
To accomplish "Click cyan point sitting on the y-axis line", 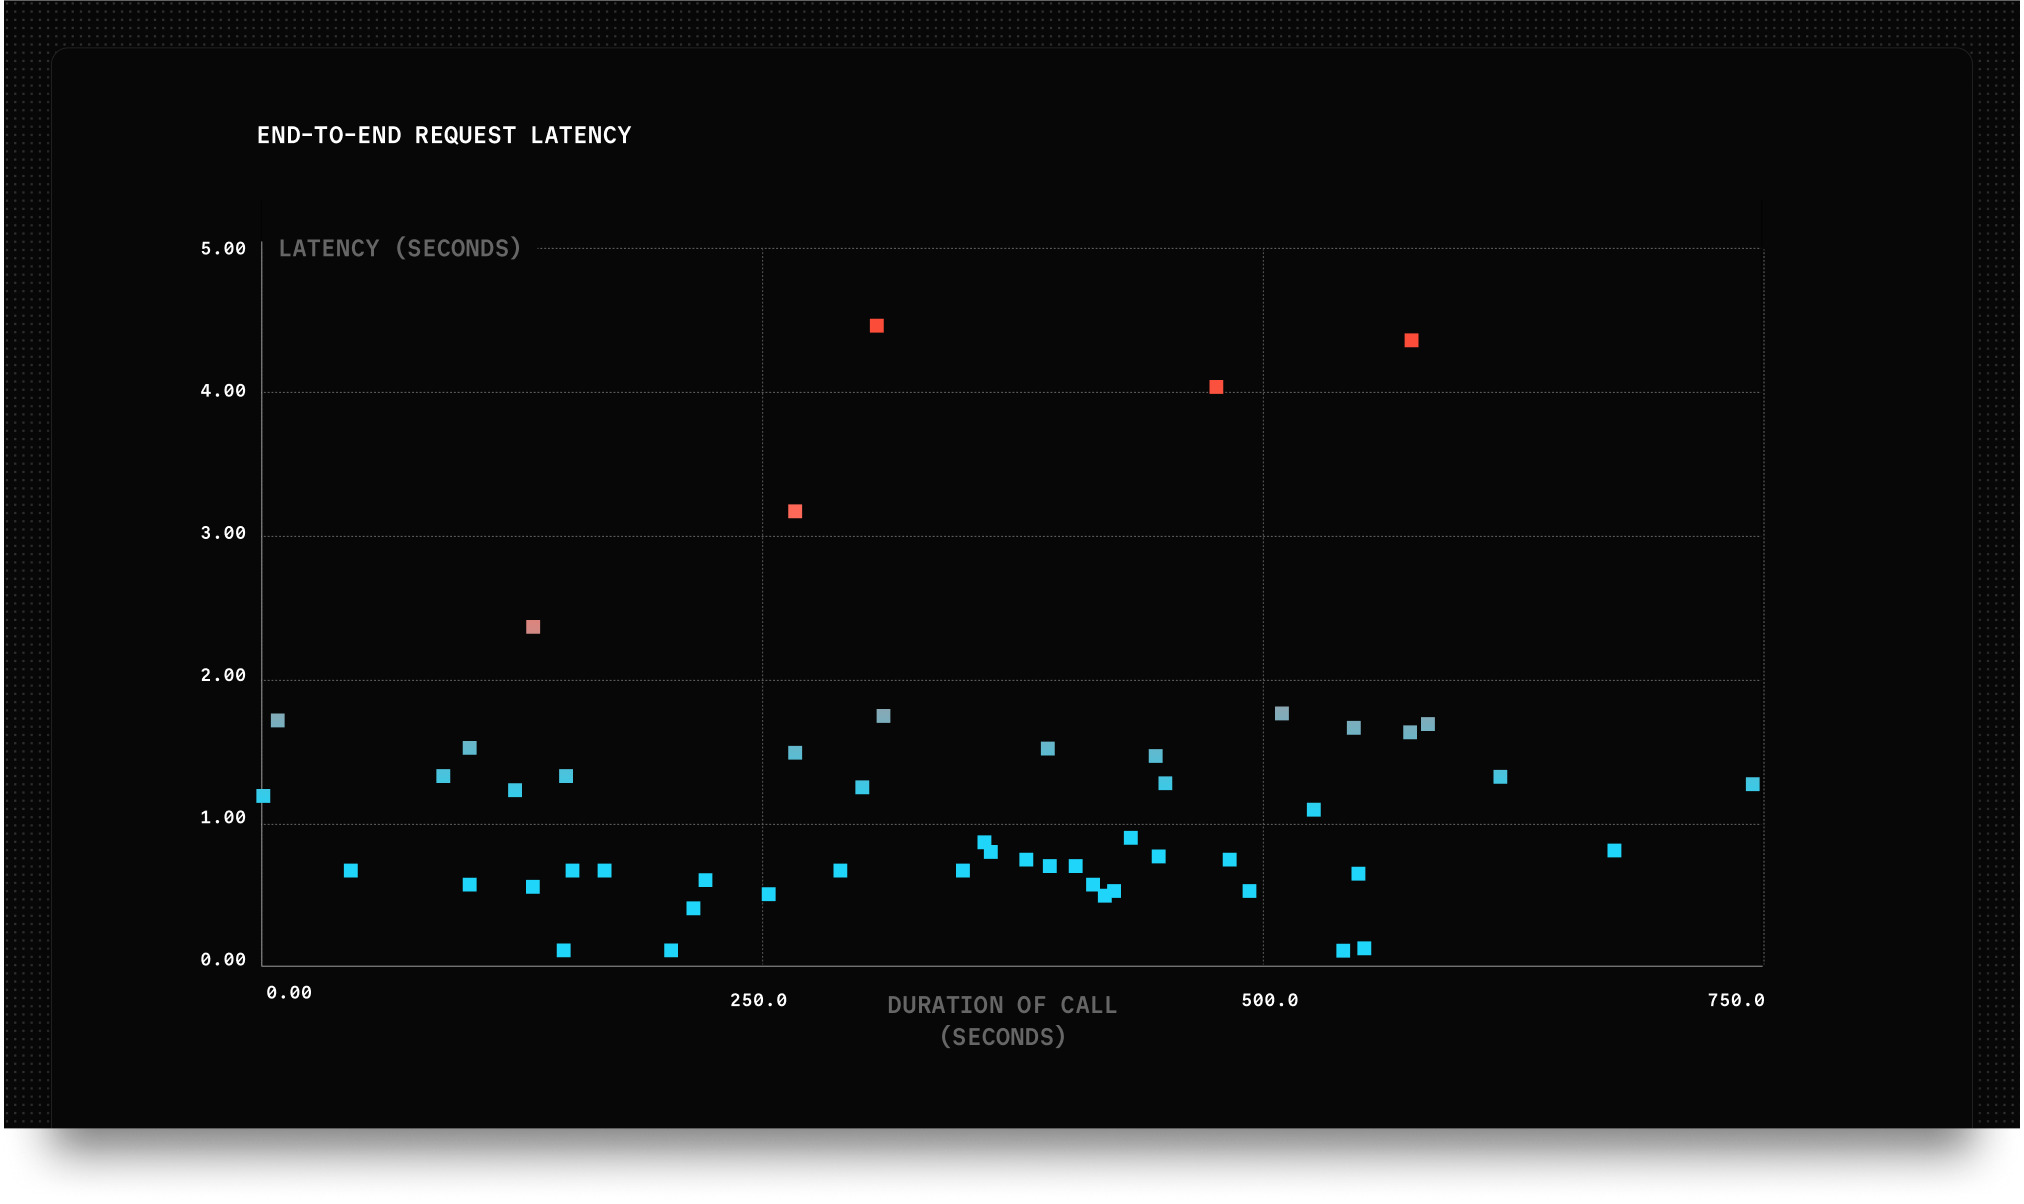I will point(263,796).
